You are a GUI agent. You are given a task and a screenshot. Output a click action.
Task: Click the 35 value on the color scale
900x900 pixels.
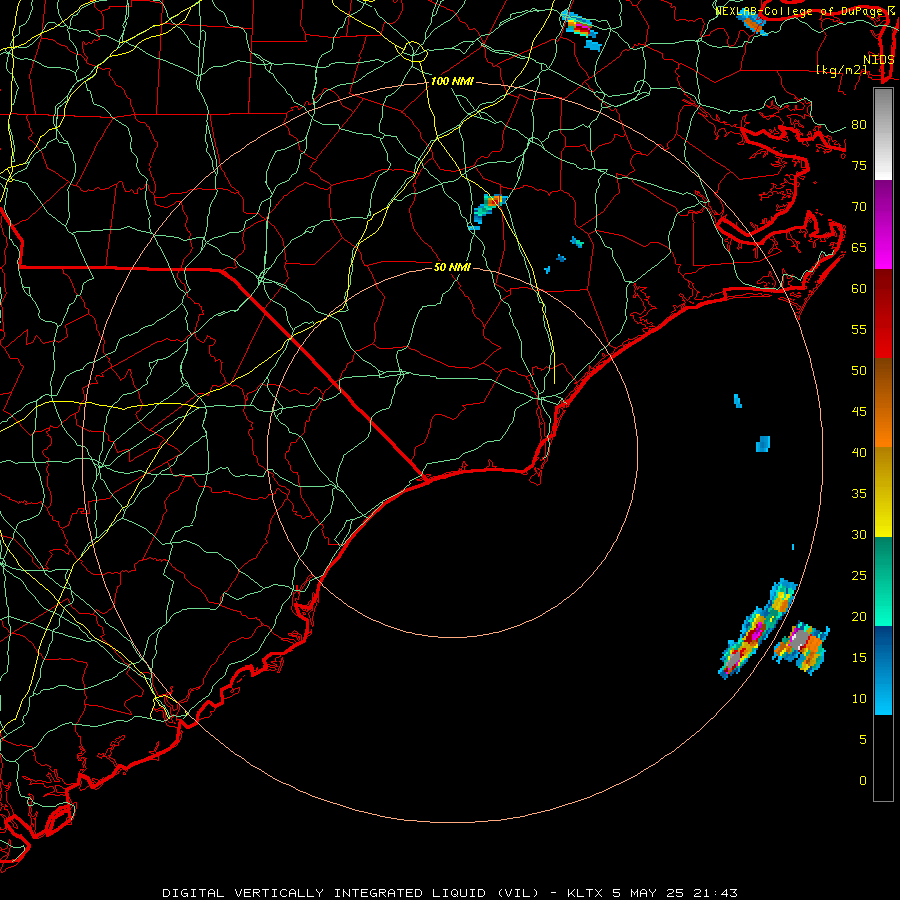tap(859, 494)
